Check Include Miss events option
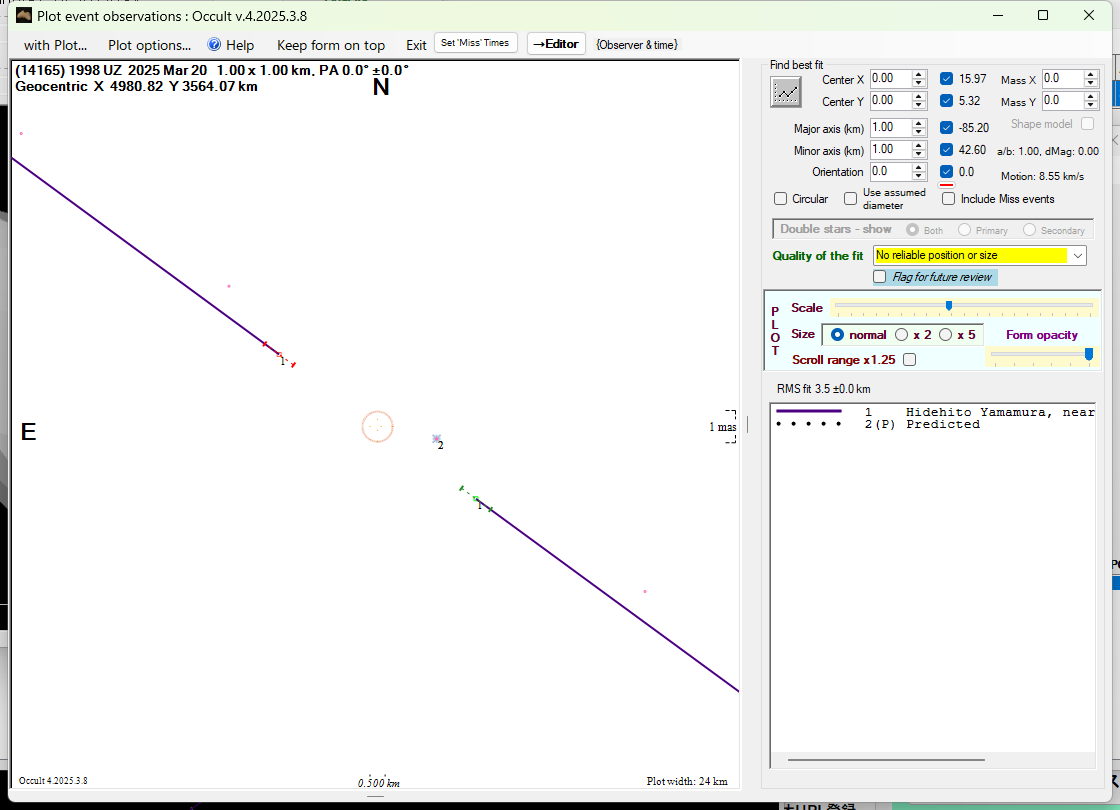Viewport: 1120px width, 810px height. tap(948, 199)
